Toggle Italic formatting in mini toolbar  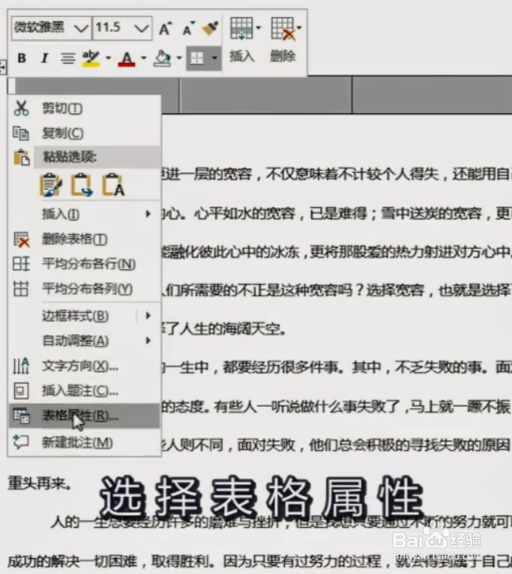[44, 58]
